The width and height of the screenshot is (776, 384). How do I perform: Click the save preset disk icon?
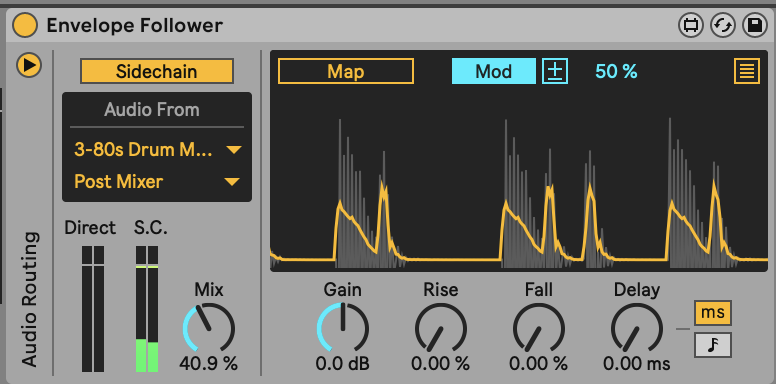[755, 25]
